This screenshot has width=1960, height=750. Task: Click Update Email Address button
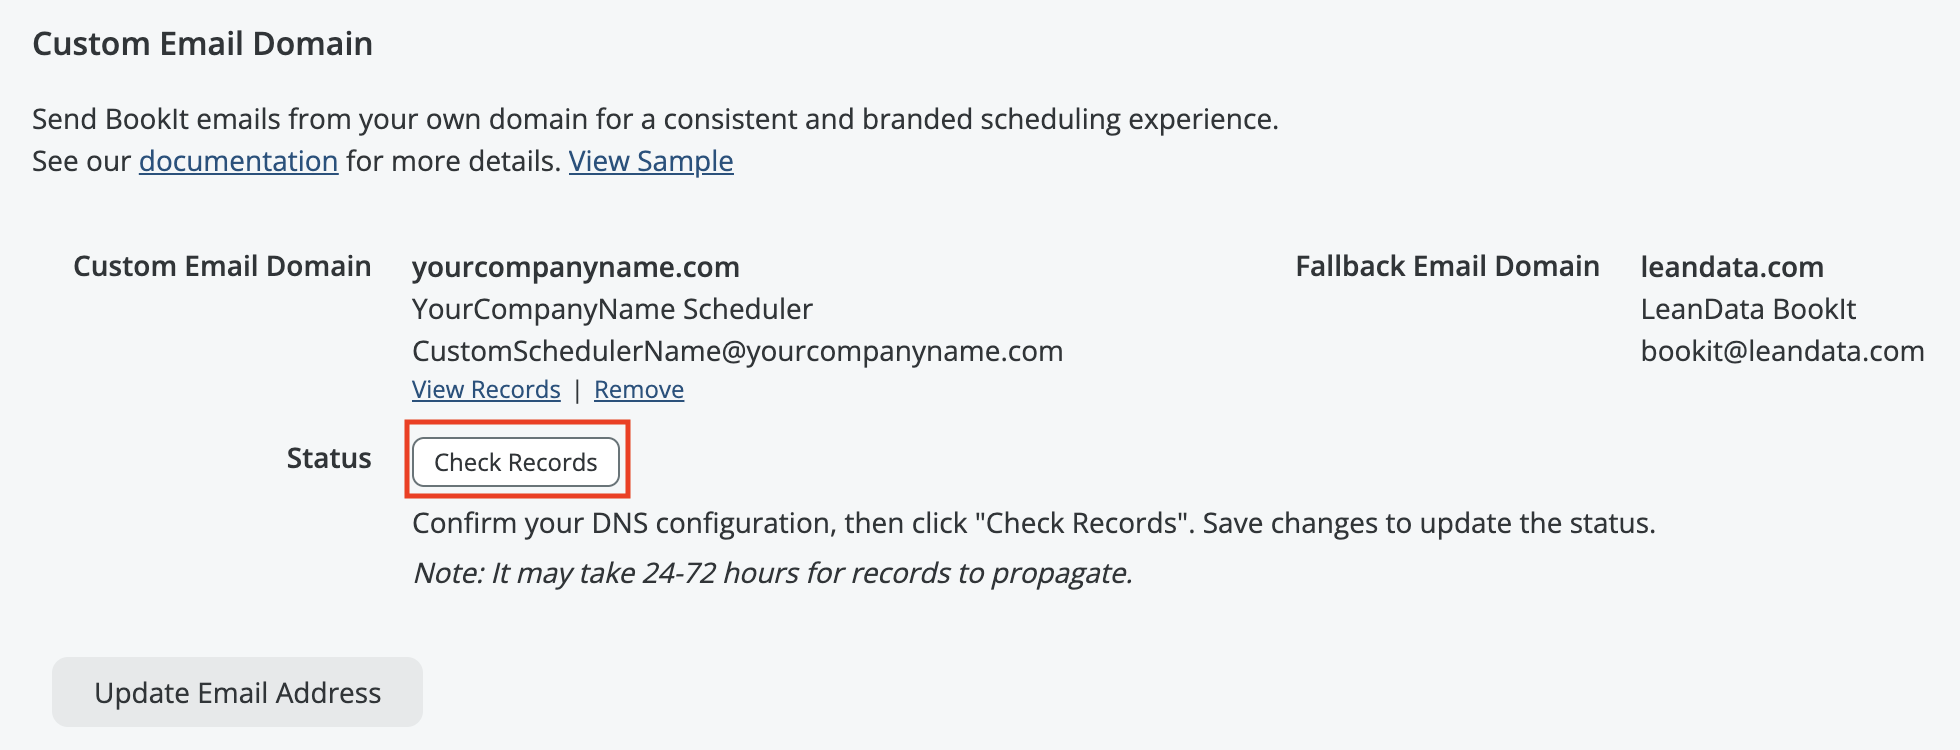[x=237, y=692]
